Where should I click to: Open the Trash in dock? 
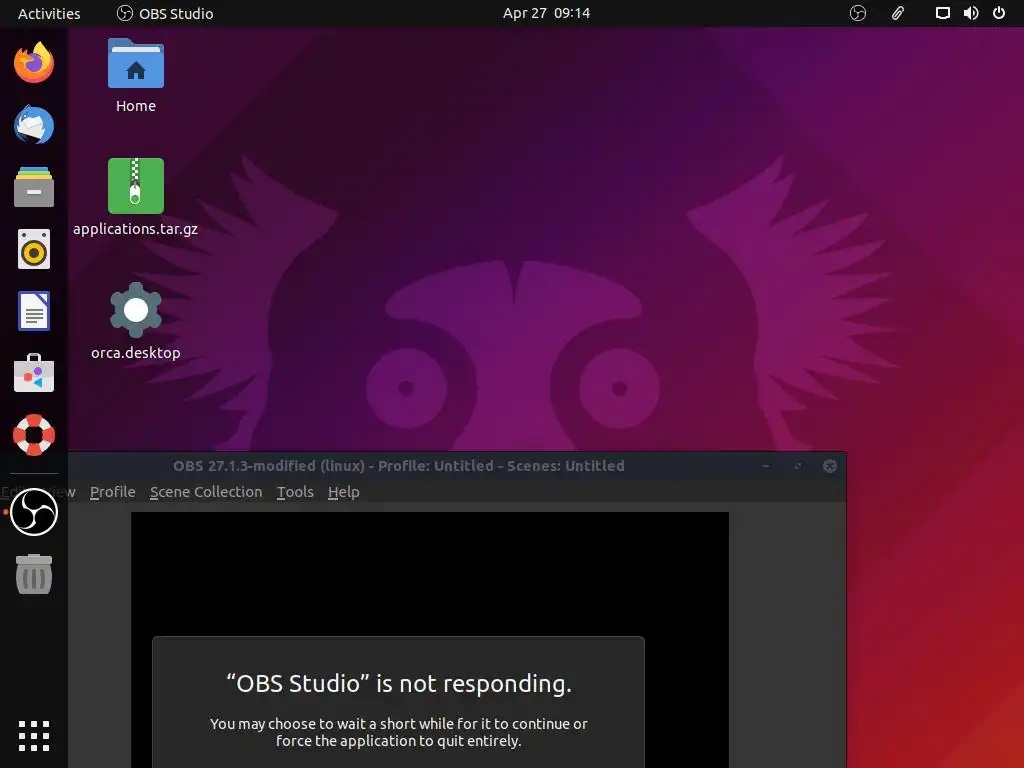pos(34,574)
